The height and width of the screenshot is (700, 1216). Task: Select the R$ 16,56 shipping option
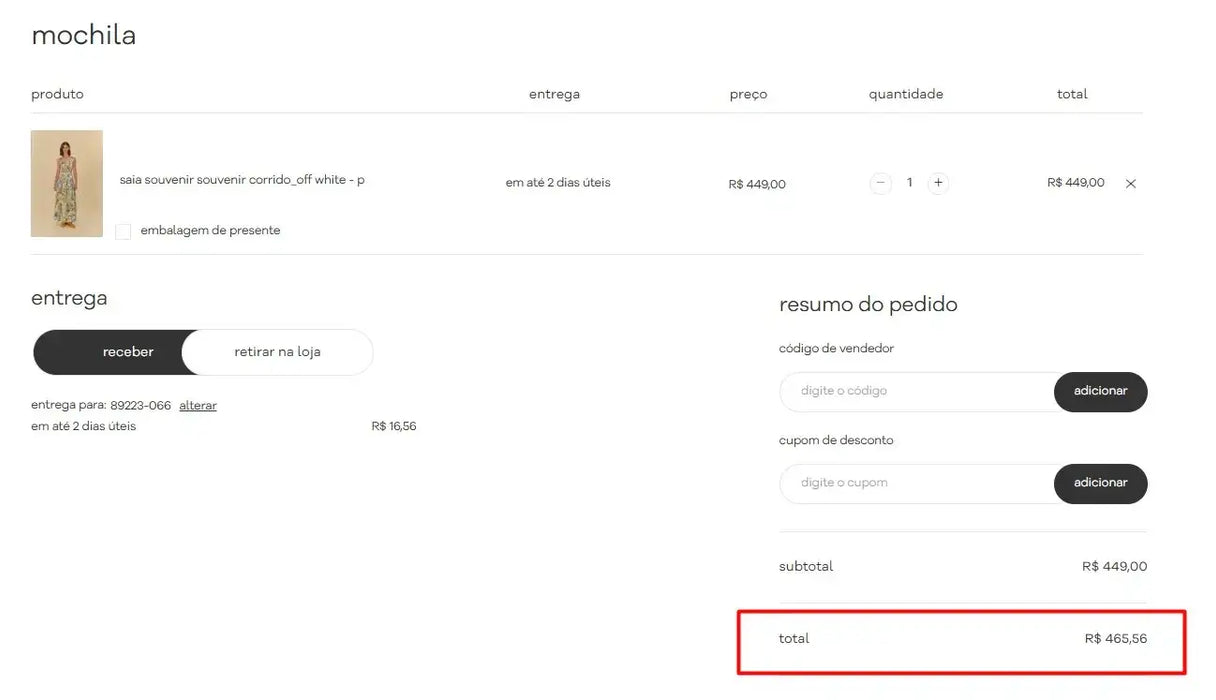pyautogui.click(x=393, y=427)
